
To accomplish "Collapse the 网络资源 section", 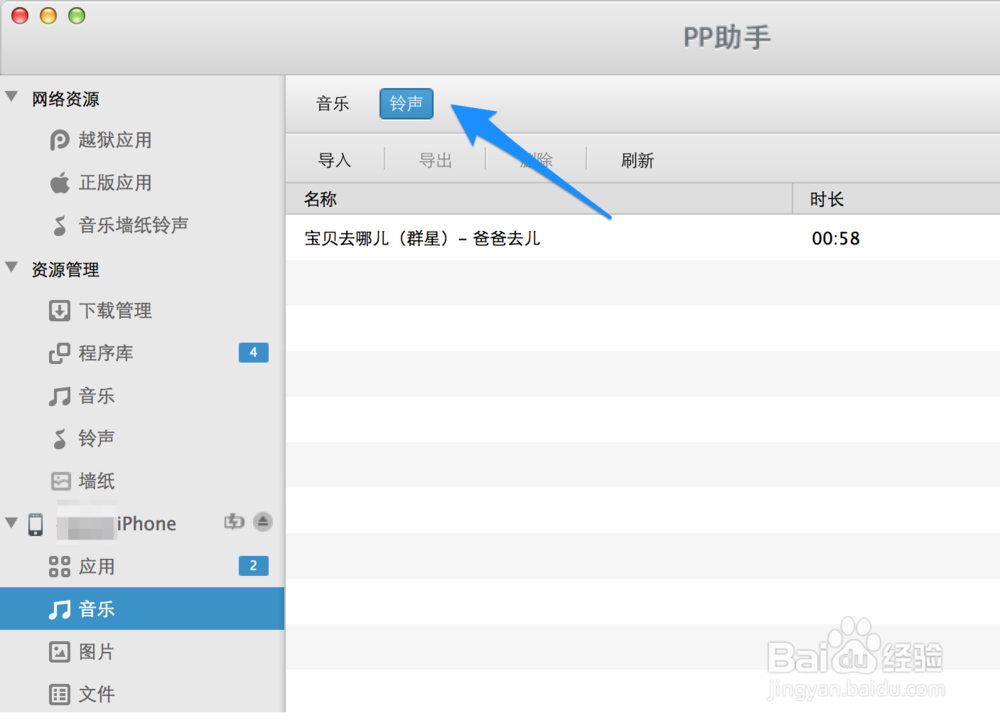I will tap(11, 96).
